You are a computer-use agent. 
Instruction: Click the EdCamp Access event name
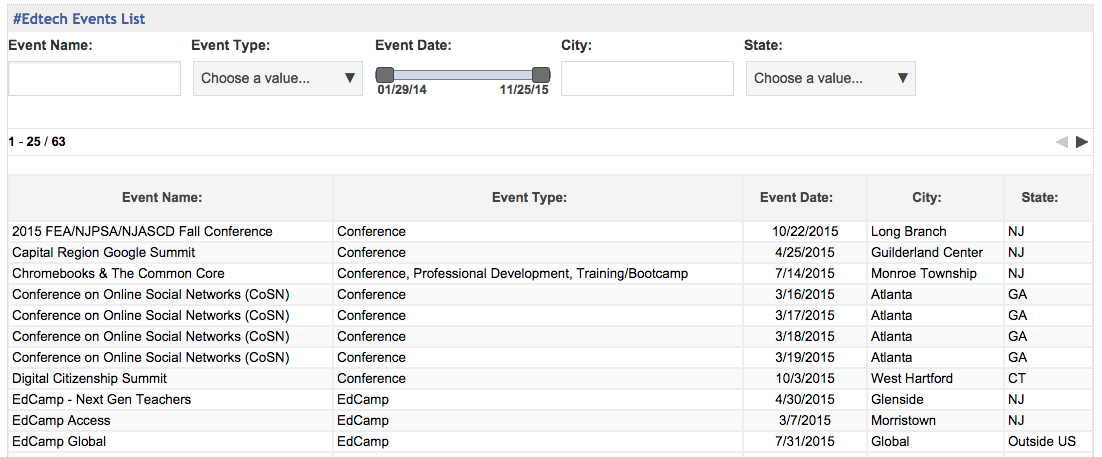pyautogui.click(x=61, y=420)
